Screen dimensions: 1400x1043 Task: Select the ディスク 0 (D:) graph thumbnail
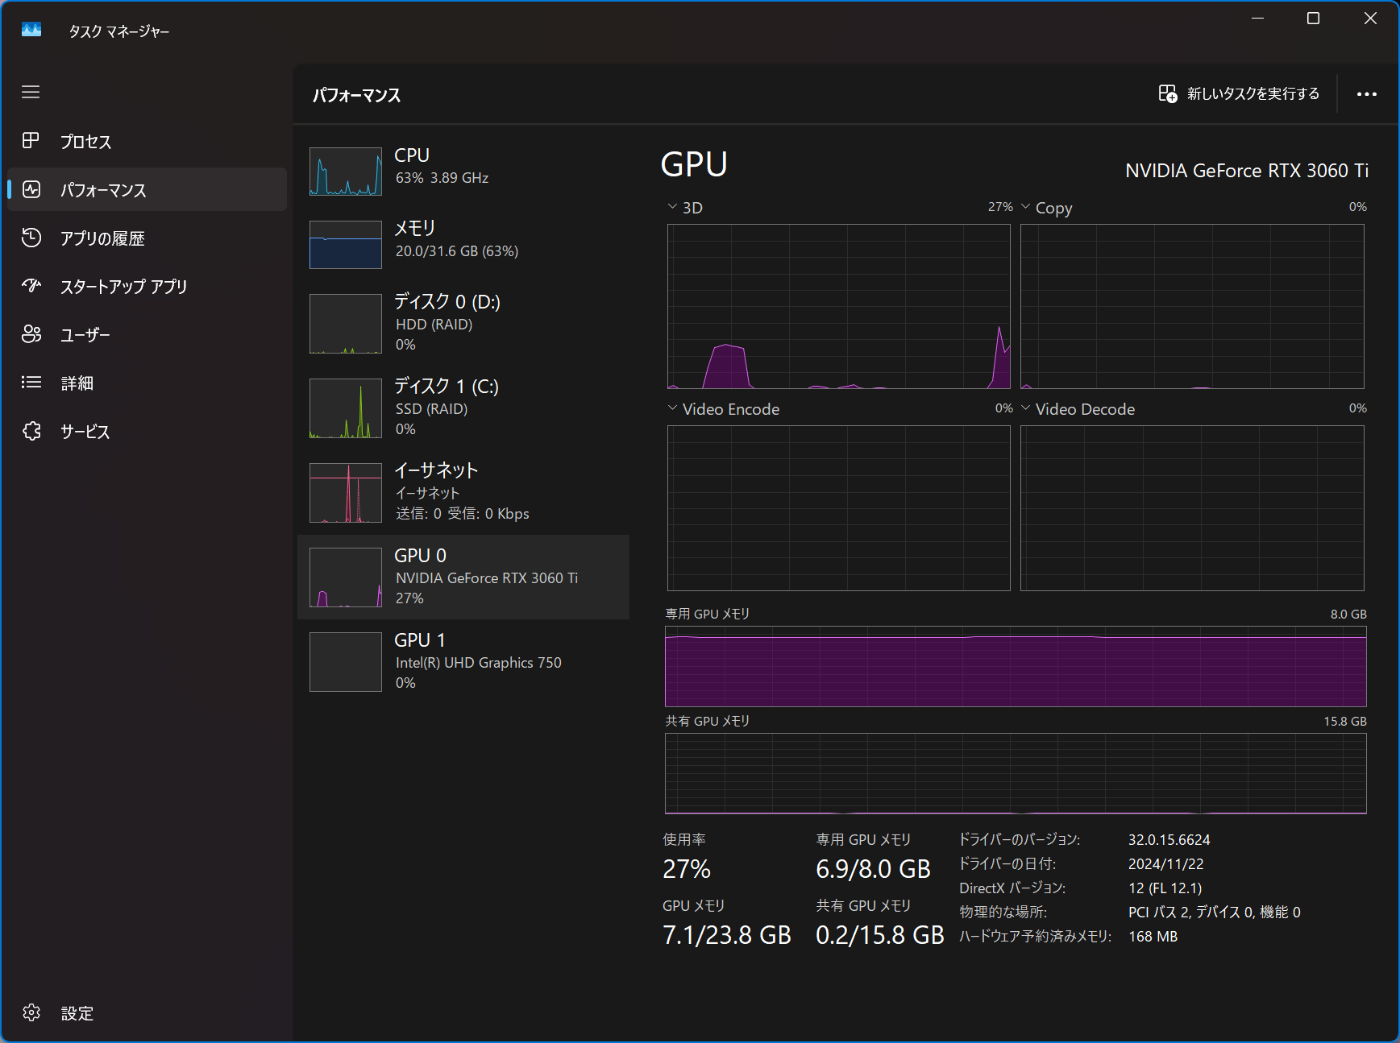click(x=345, y=324)
